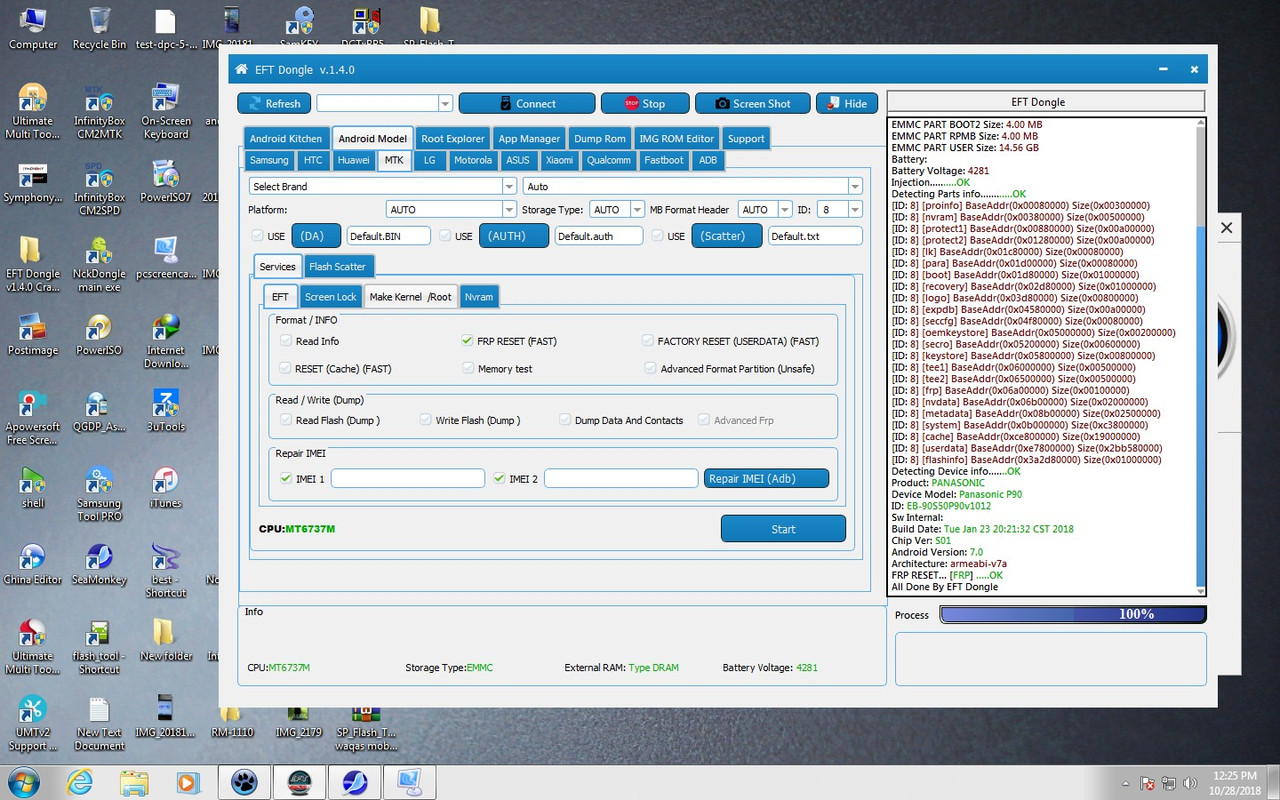Switch to Root Explorer tab
1280x800 pixels.
coord(453,139)
